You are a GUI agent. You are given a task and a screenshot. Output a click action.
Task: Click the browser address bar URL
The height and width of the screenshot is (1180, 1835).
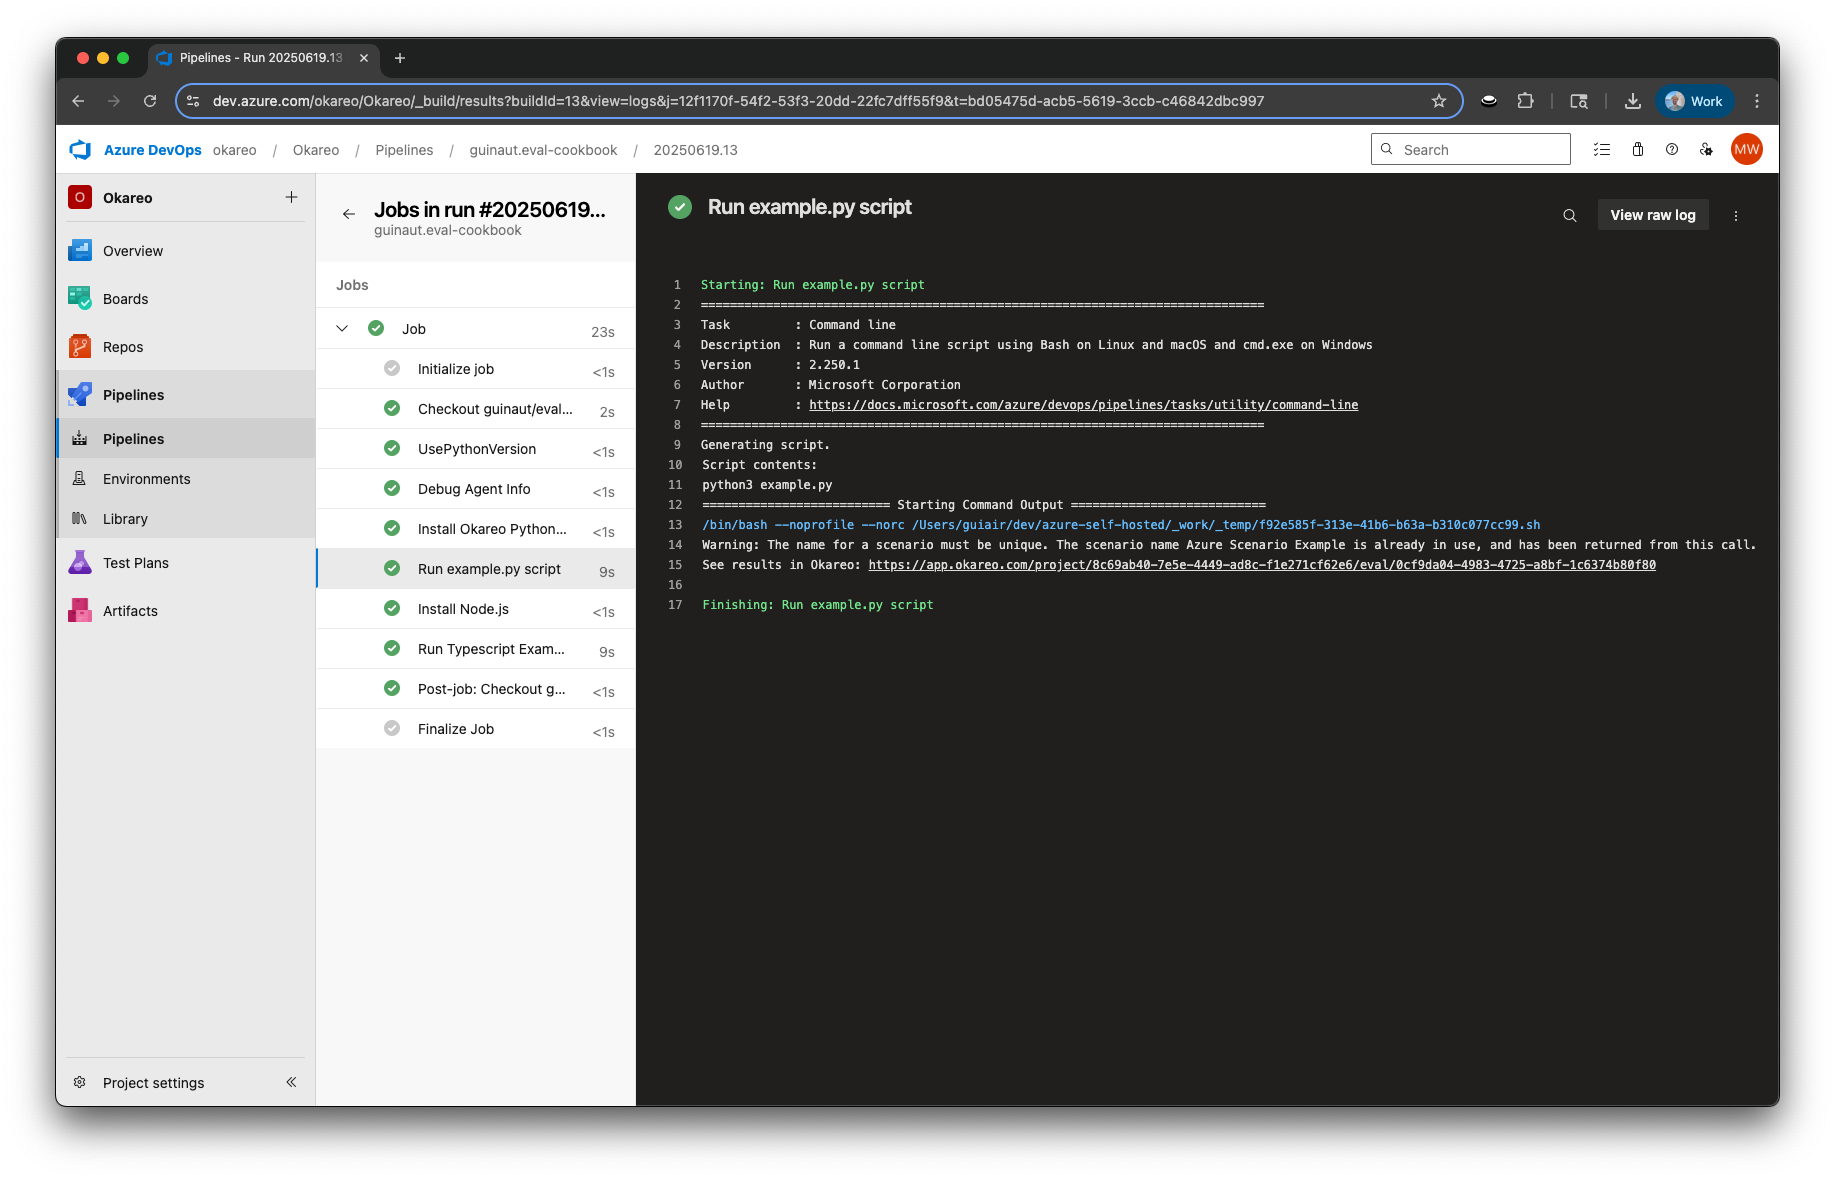coord(738,101)
